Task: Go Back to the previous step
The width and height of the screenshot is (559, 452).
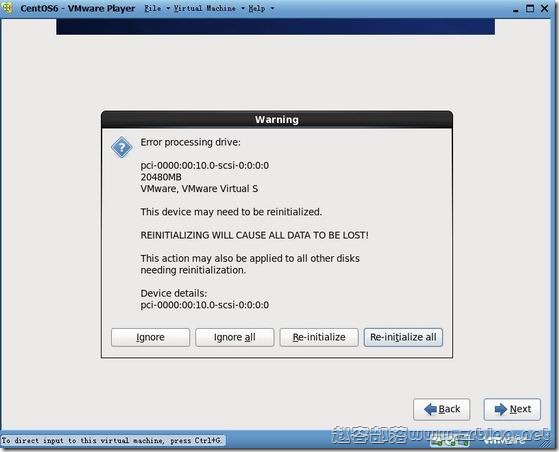Action: [442, 409]
